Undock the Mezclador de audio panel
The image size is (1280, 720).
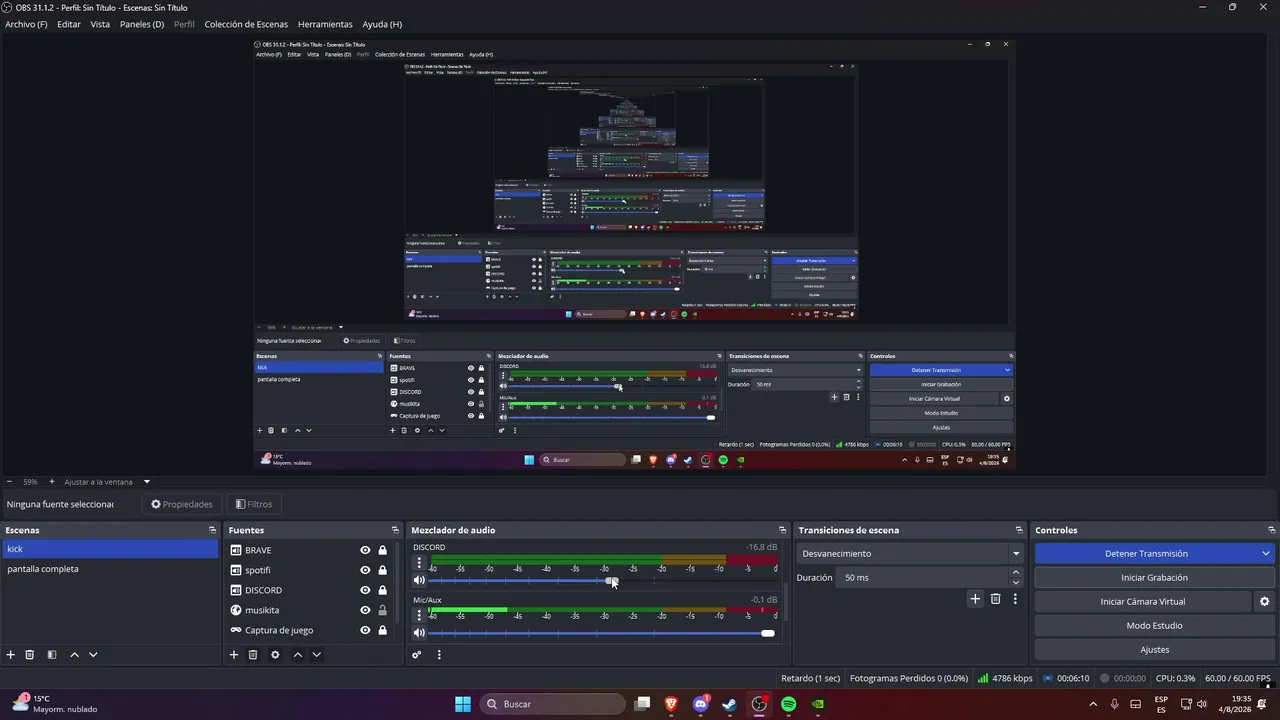click(x=782, y=530)
